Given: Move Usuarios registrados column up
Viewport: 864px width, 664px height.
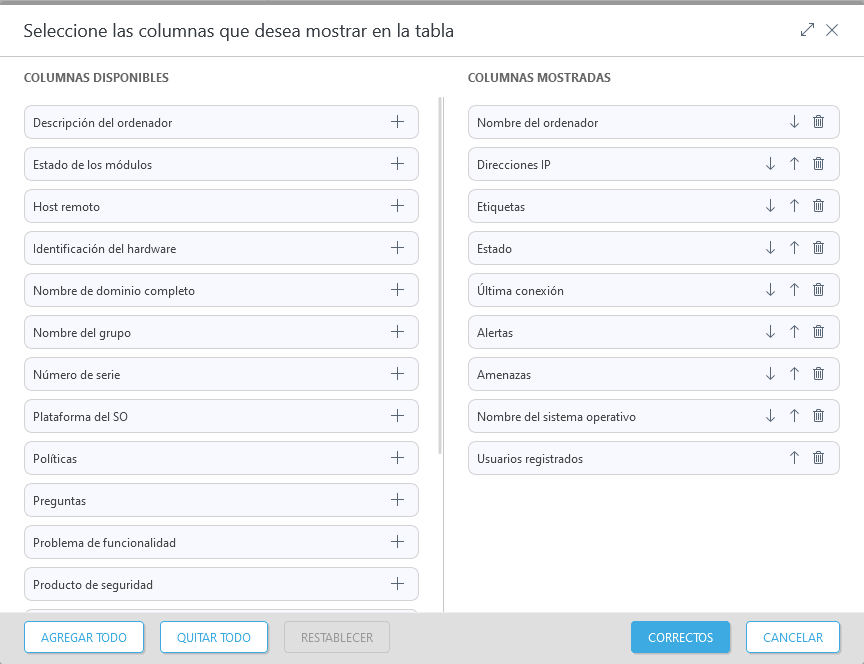Looking at the screenshot, I should click(x=794, y=458).
